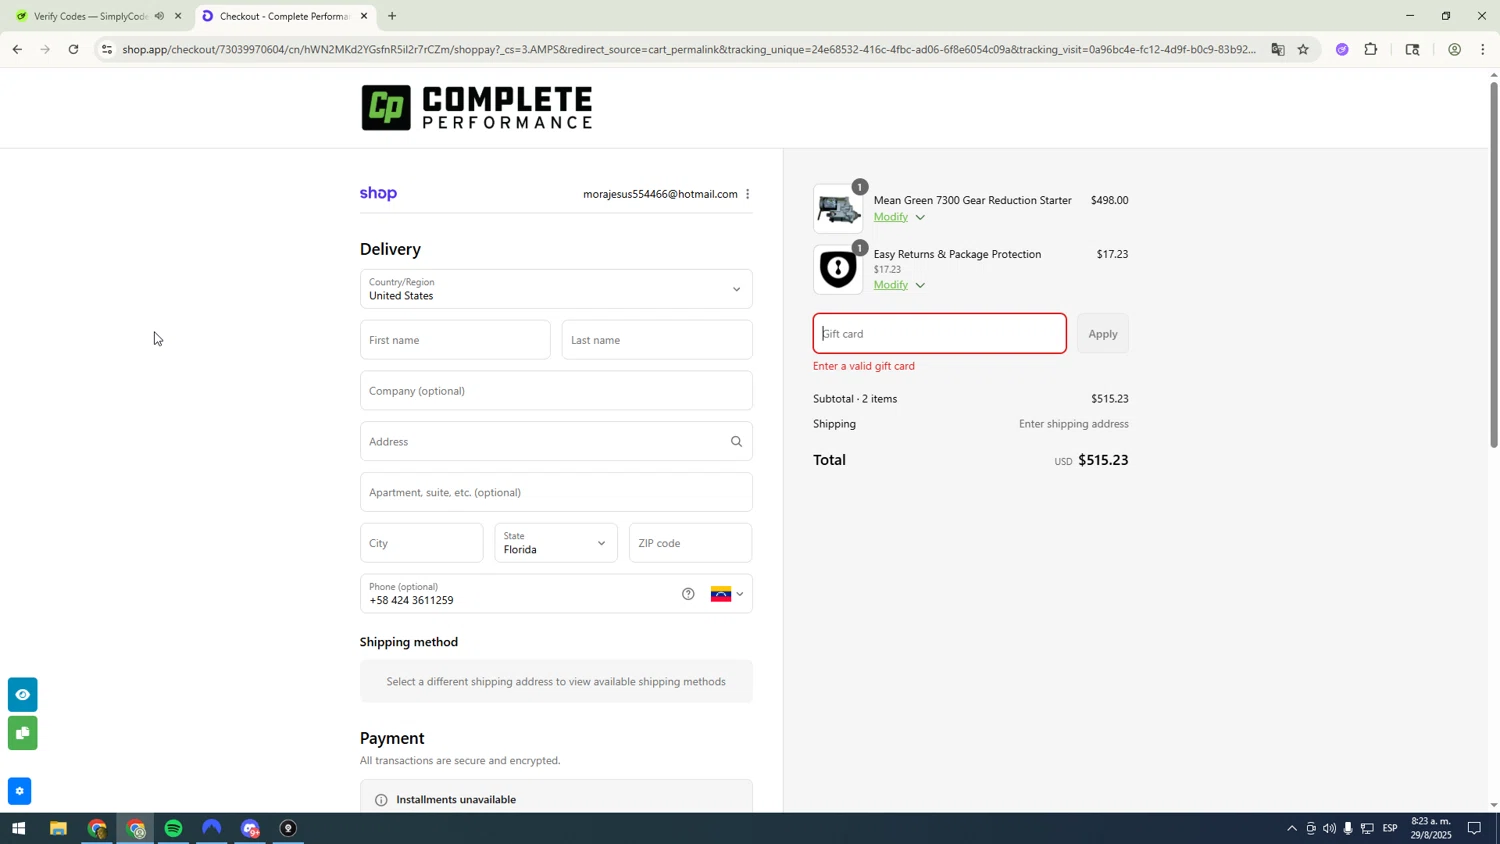
Task: Click the taskbar volume icon
Action: [x=1329, y=829]
